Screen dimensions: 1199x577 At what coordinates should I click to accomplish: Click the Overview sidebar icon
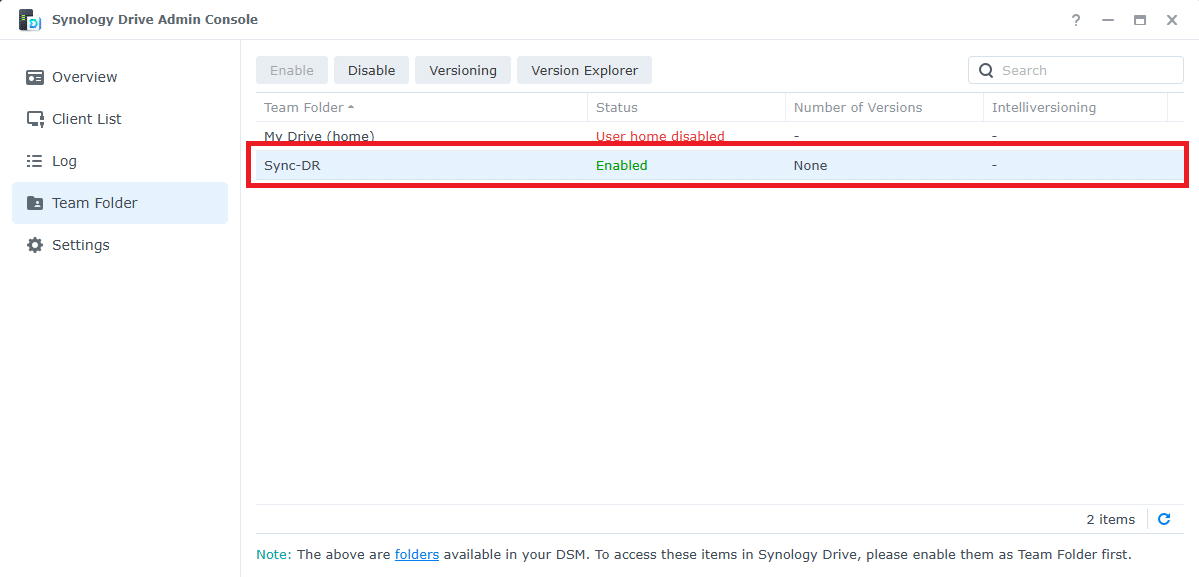34,77
